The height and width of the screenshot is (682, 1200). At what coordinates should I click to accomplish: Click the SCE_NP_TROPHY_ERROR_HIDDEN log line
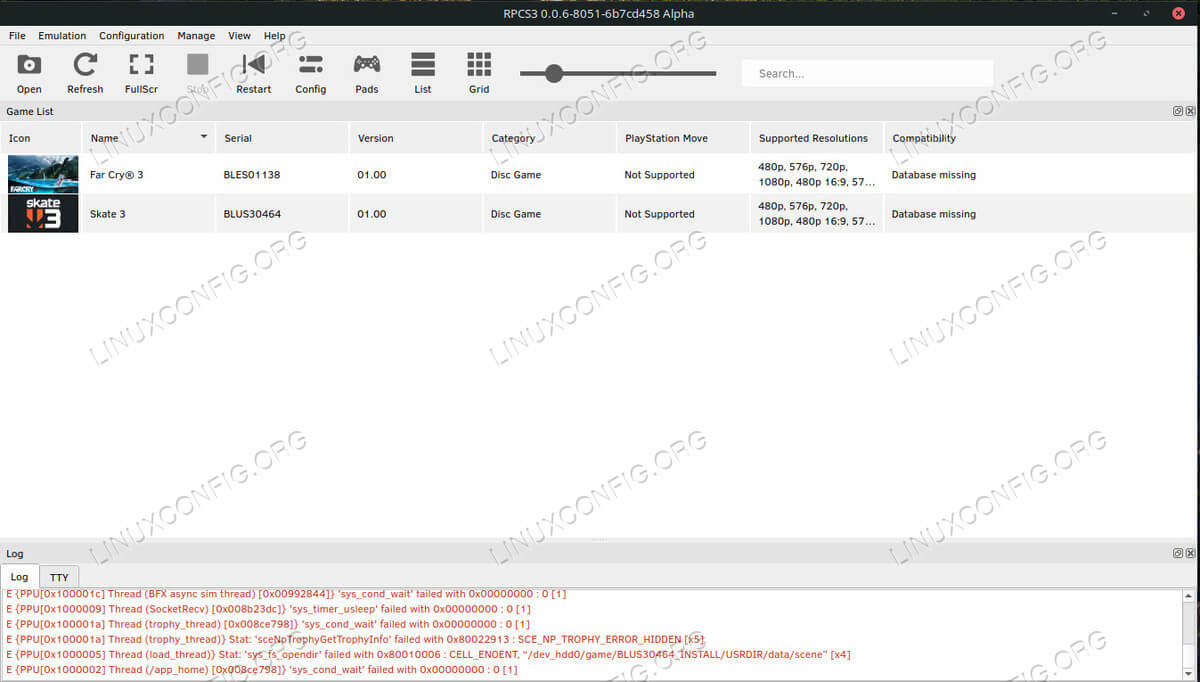(x=355, y=639)
